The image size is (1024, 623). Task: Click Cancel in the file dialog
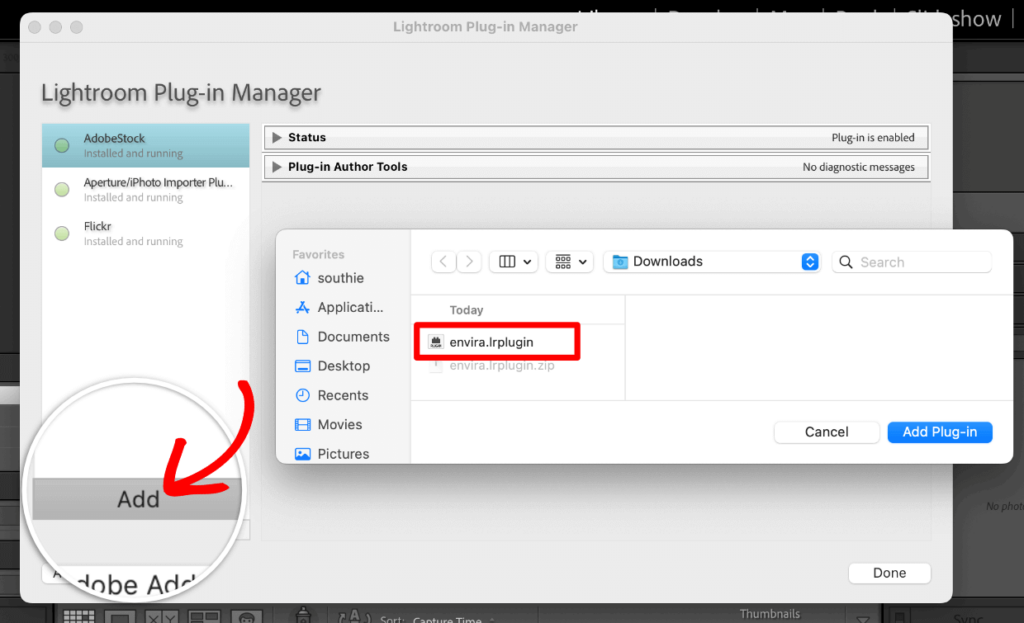coord(826,432)
